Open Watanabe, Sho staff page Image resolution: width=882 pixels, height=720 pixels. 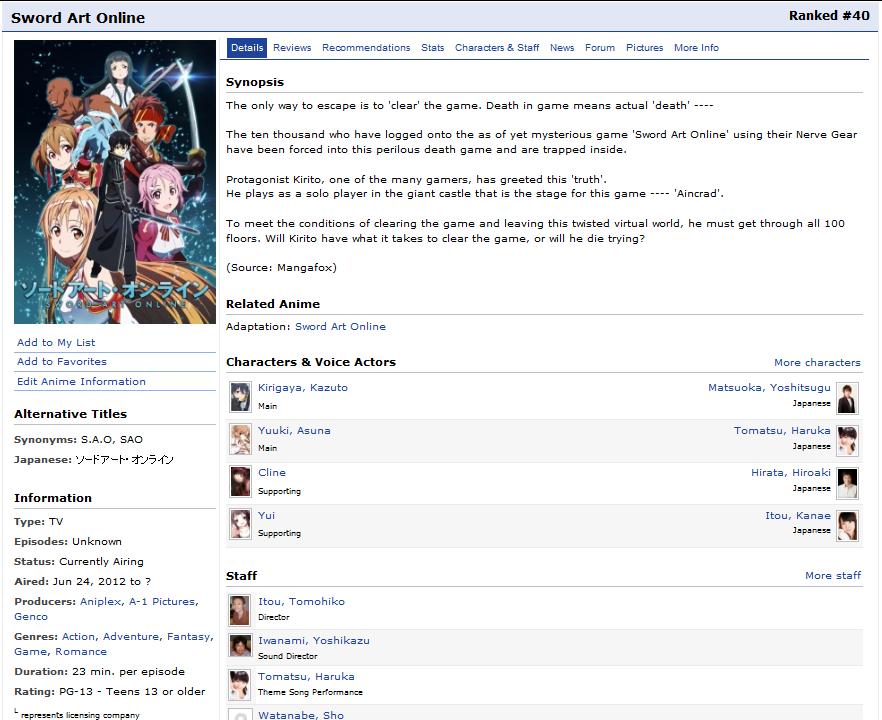point(301,714)
